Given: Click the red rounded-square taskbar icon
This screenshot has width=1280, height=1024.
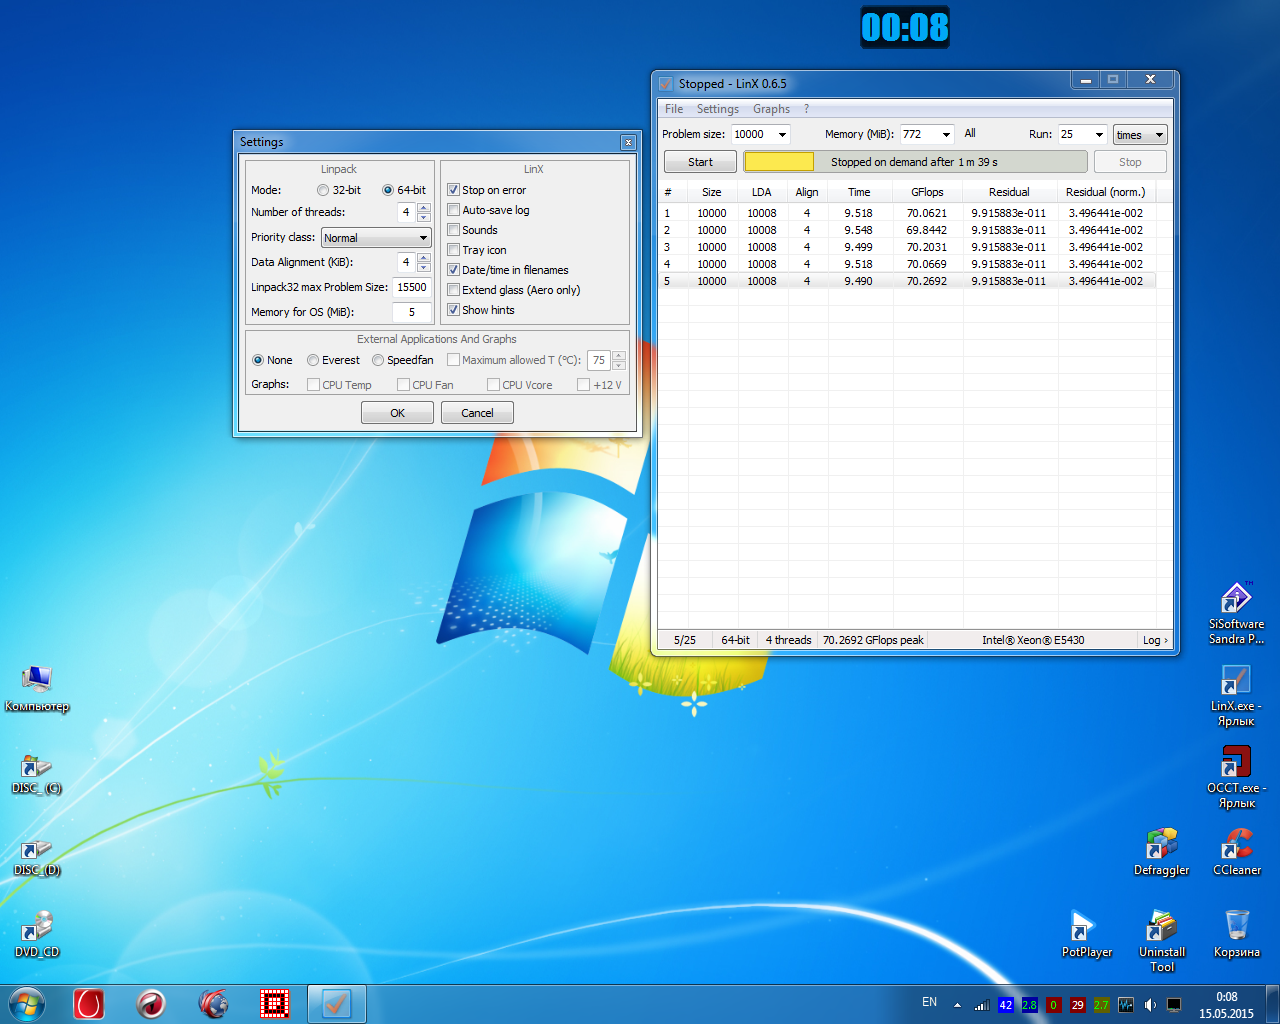Looking at the screenshot, I should tap(89, 1004).
